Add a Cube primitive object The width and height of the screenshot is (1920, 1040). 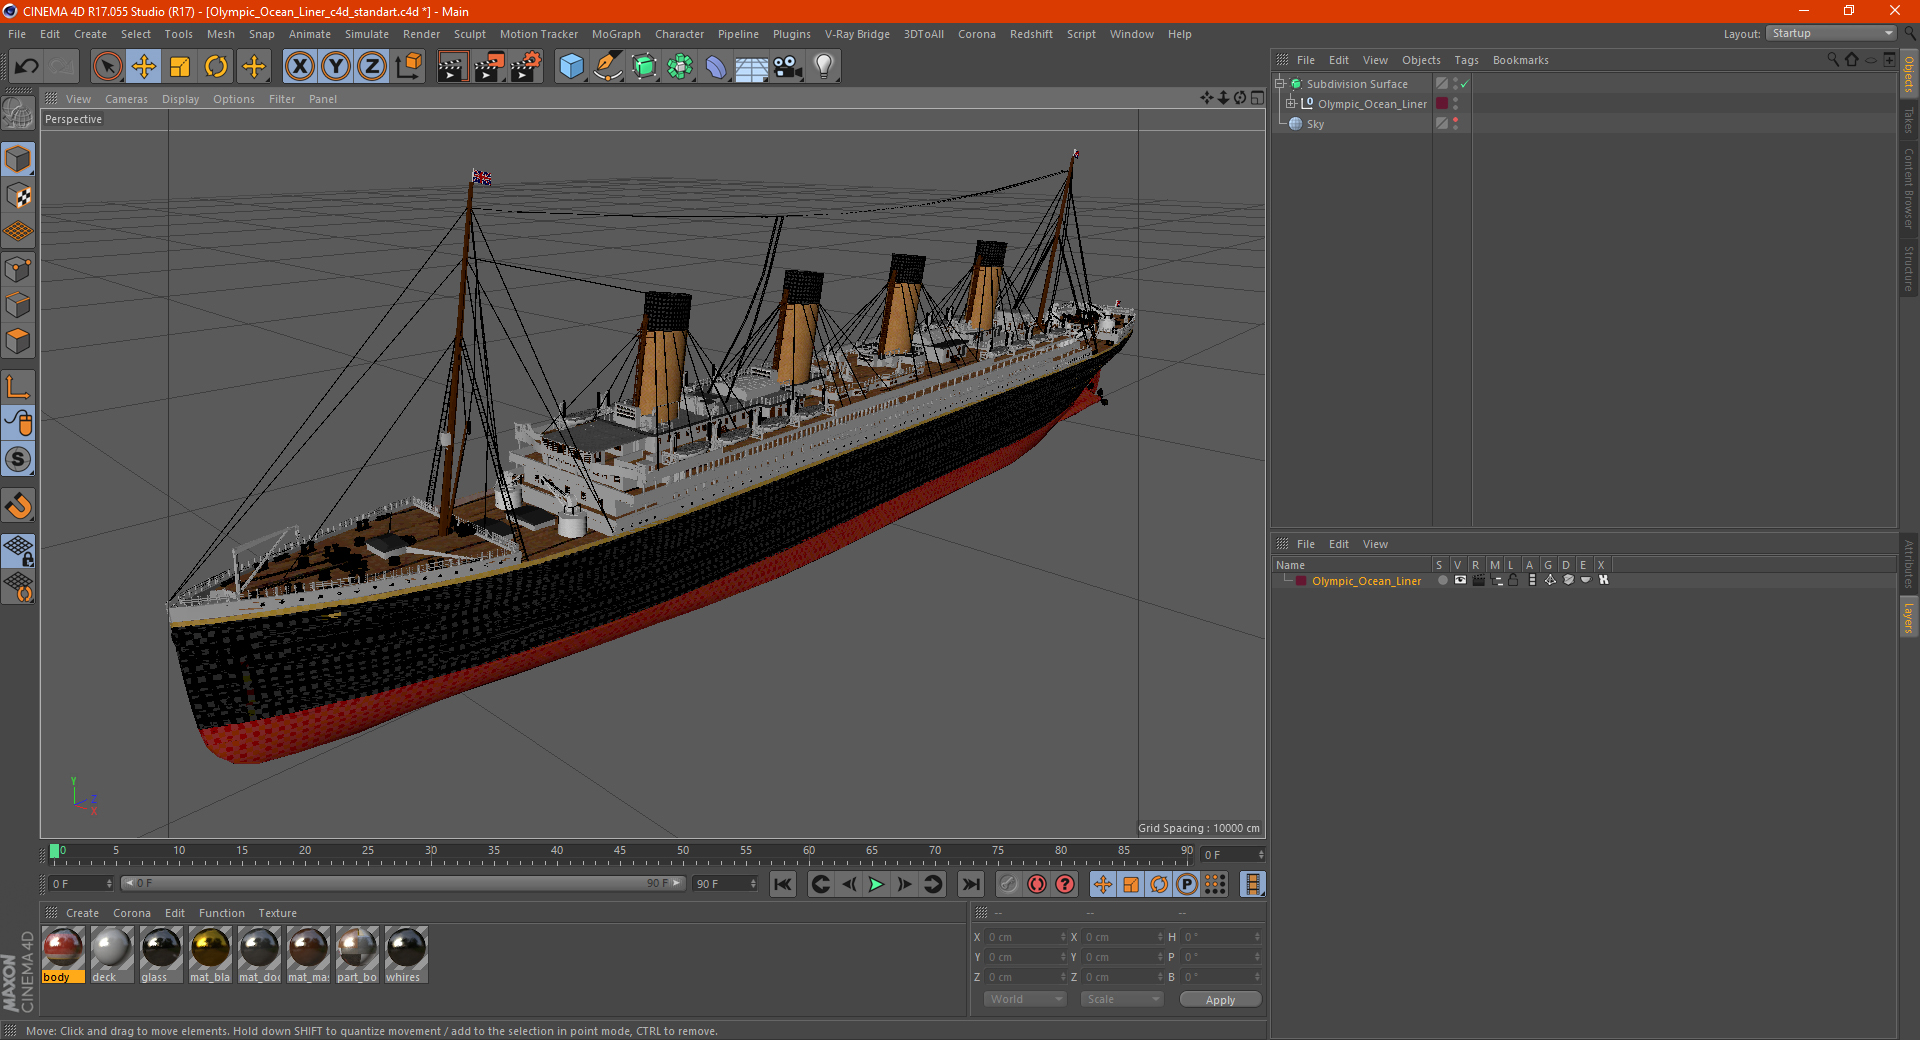pos(571,67)
